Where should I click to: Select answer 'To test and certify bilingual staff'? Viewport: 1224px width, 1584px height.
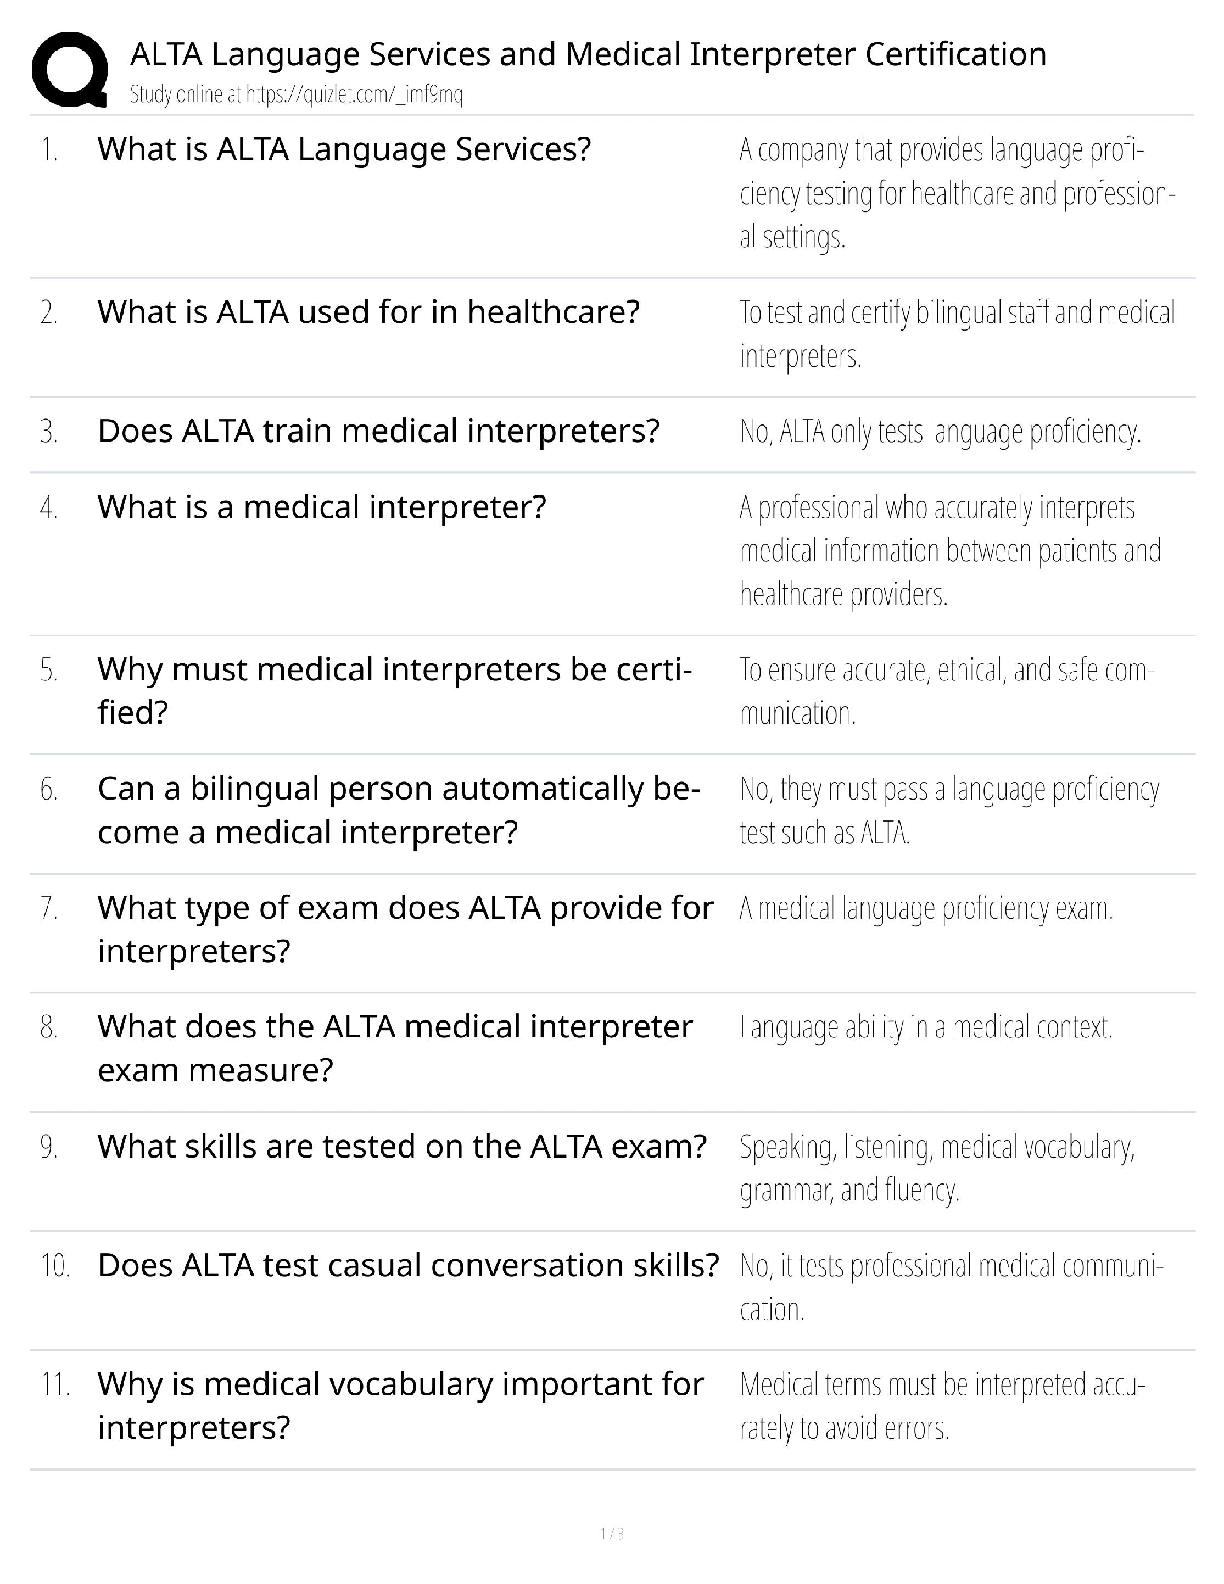957,334
